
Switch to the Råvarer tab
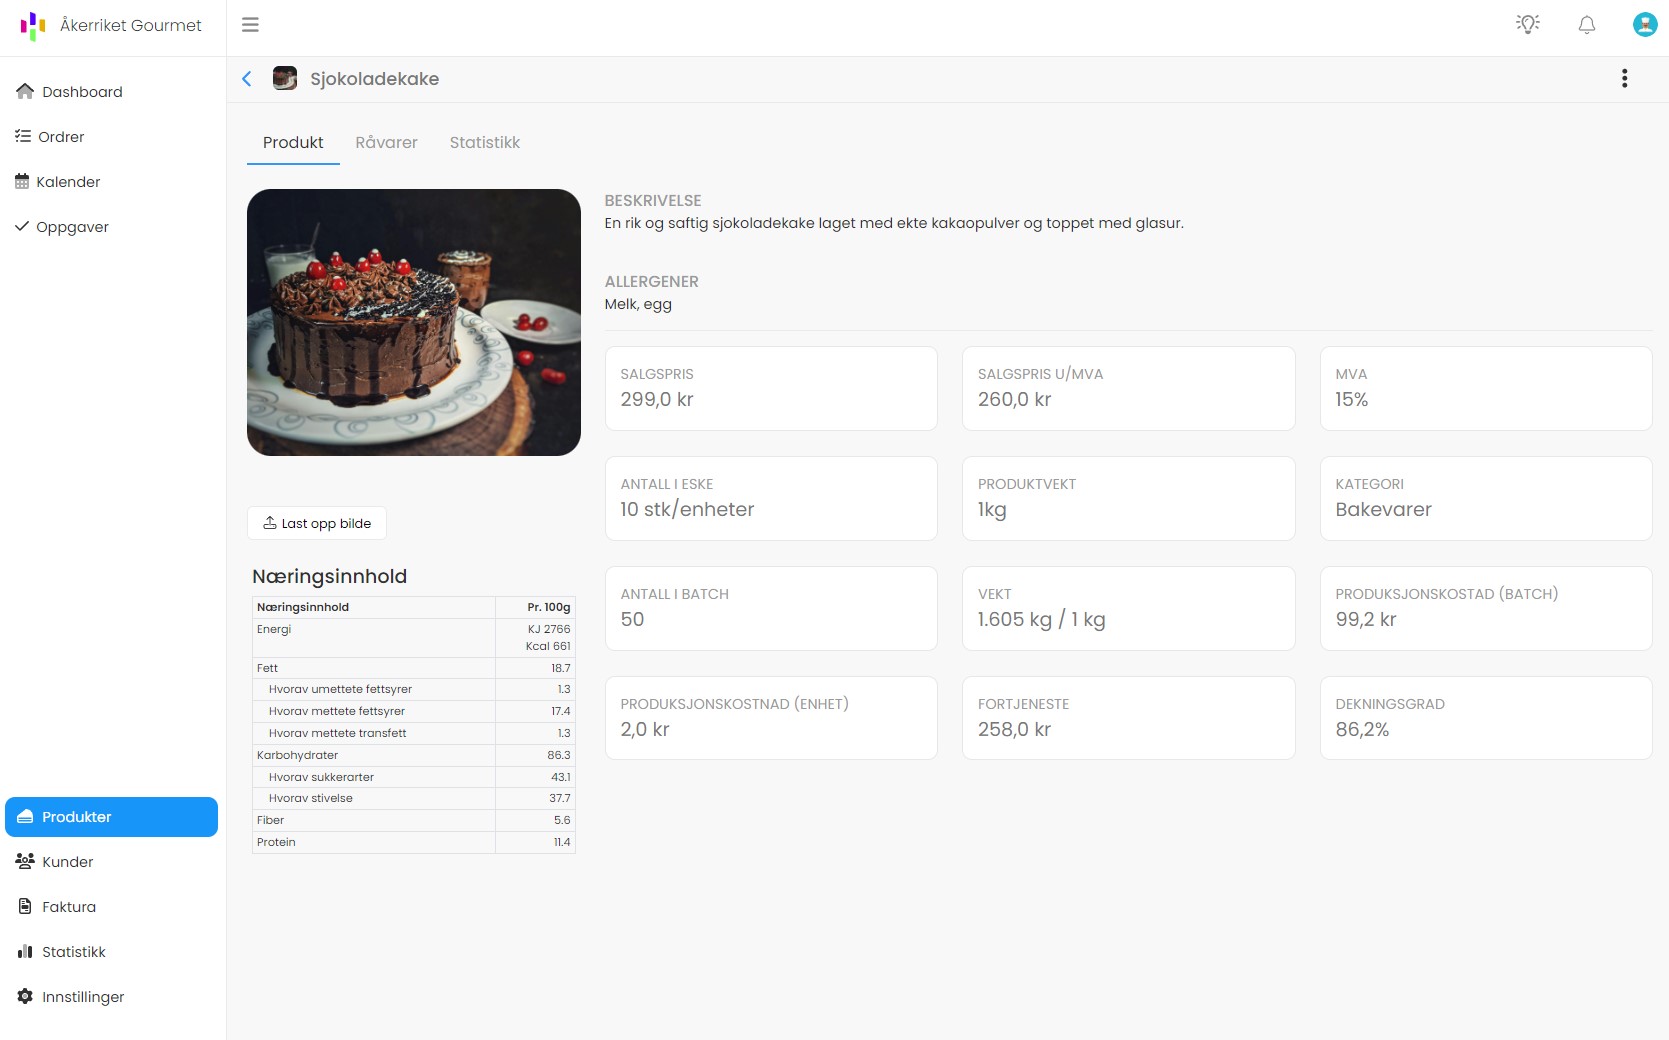click(386, 143)
